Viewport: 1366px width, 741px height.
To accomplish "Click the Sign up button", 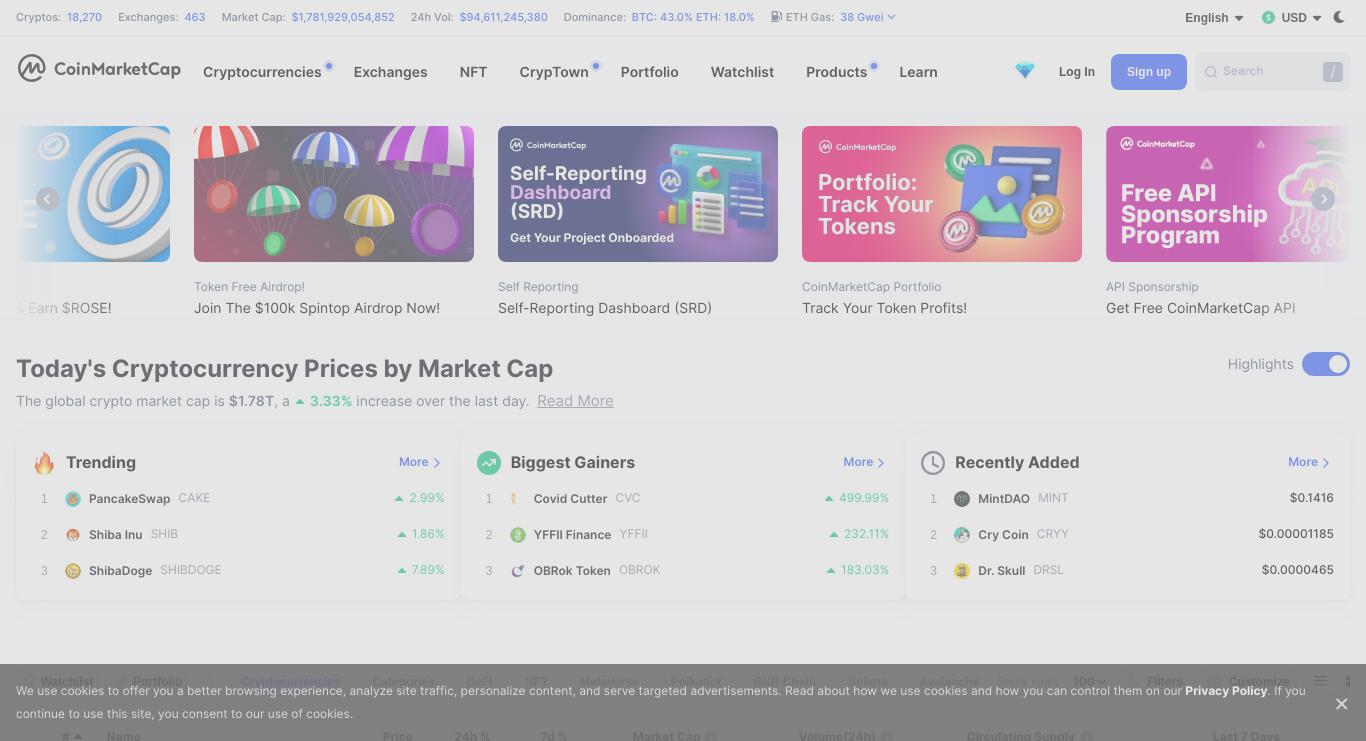I will (1148, 72).
